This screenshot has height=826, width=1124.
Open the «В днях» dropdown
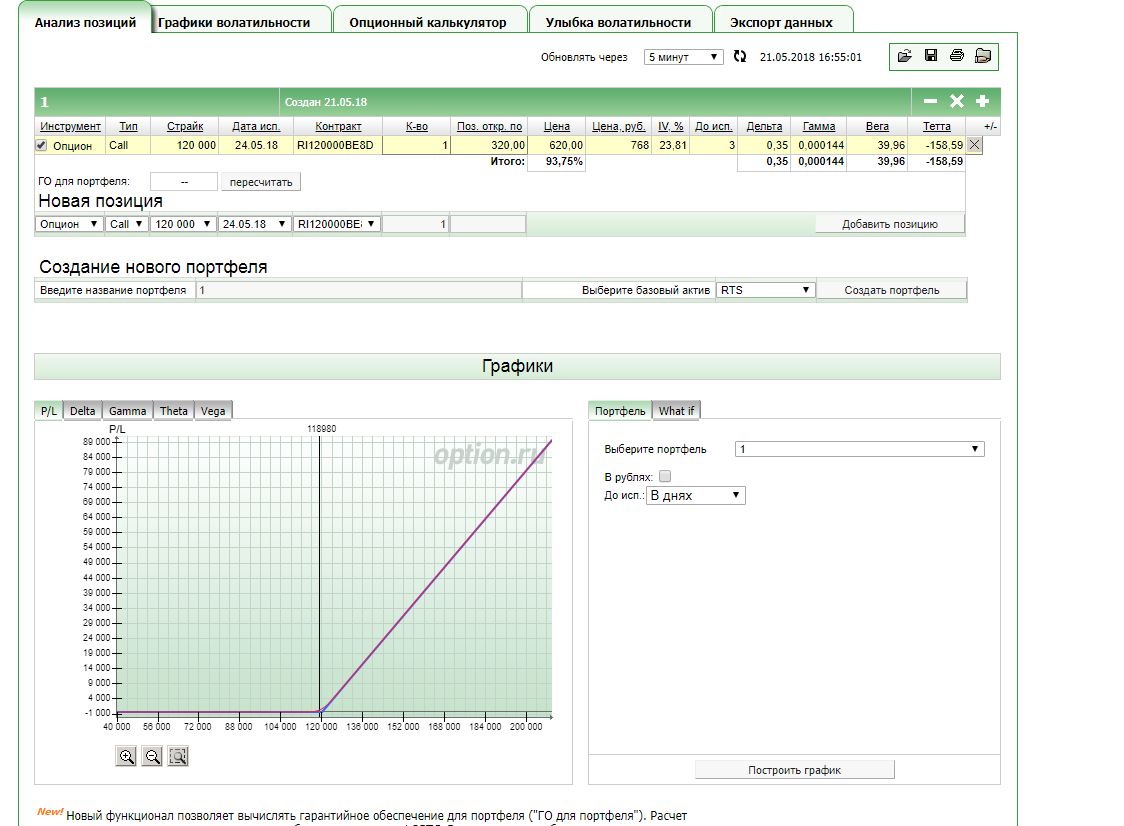(696, 495)
